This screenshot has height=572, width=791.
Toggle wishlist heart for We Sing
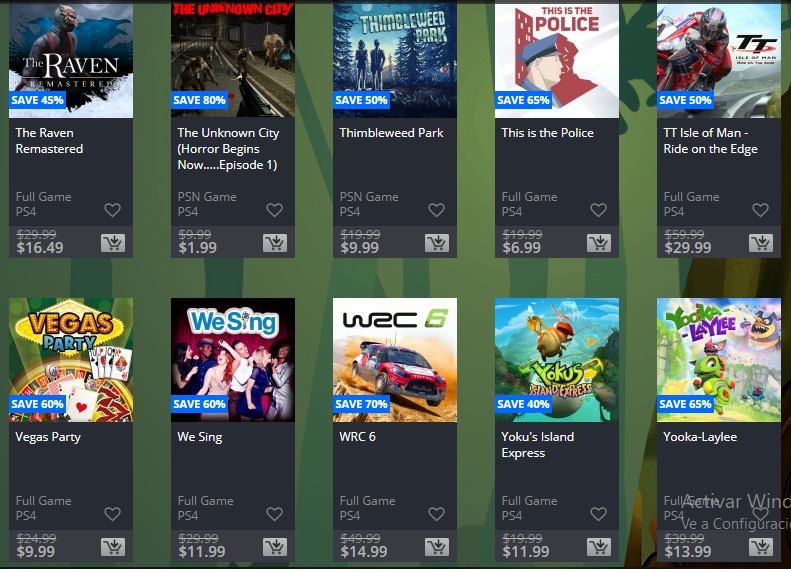pos(274,514)
